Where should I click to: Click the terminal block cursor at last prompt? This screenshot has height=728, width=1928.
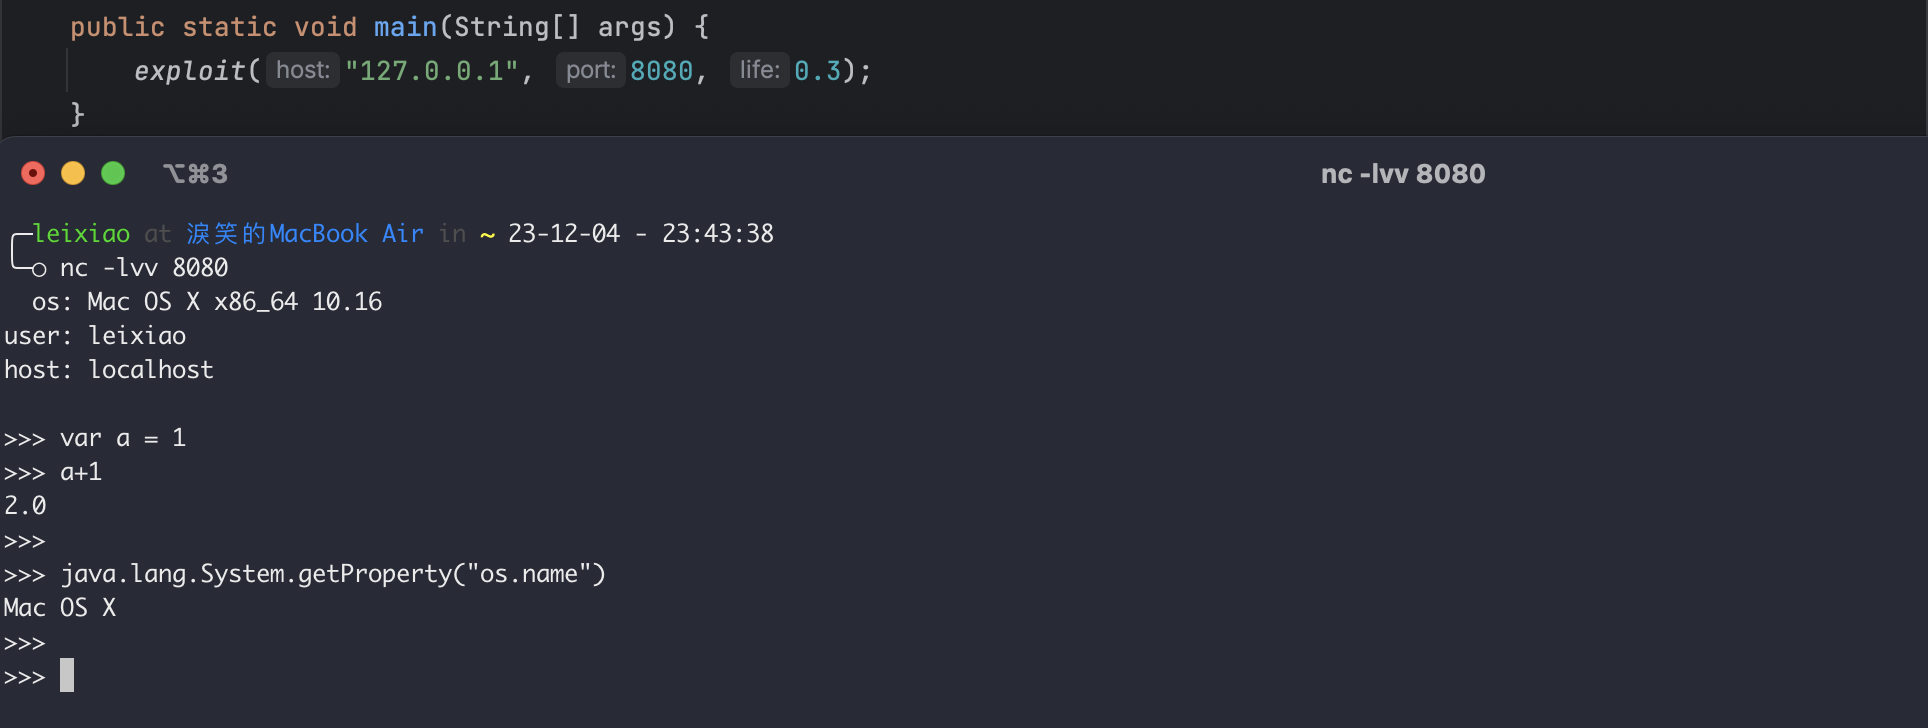pyautogui.click(x=67, y=676)
